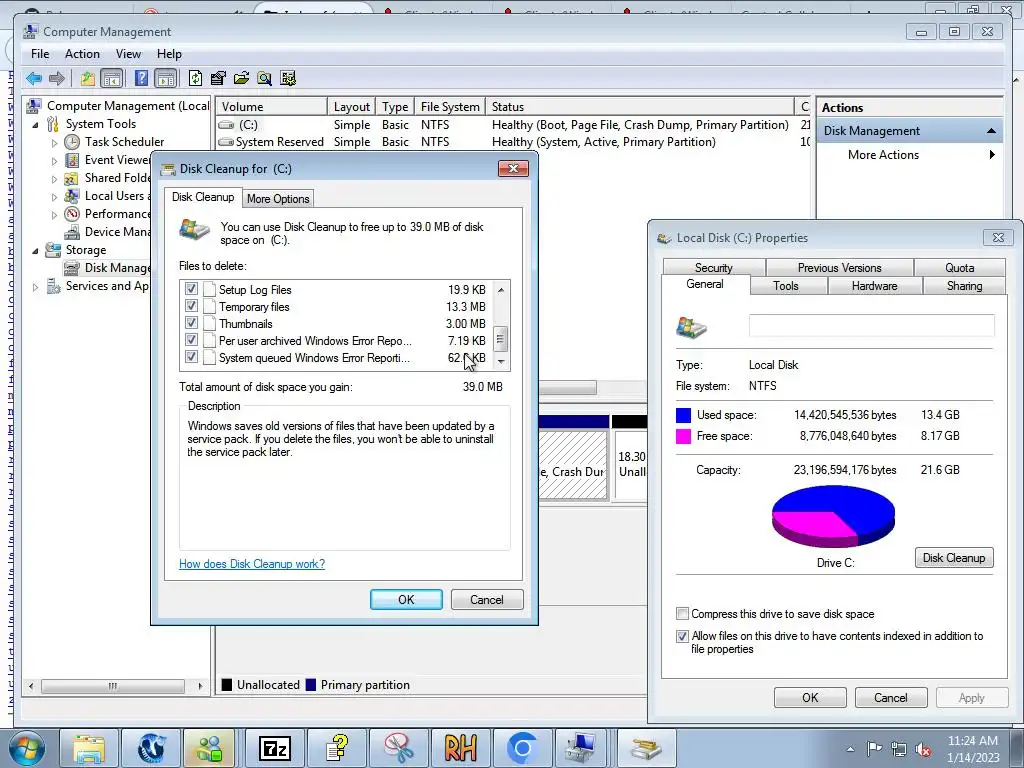Expand Services and Applications node arrow

click(35, 287)
